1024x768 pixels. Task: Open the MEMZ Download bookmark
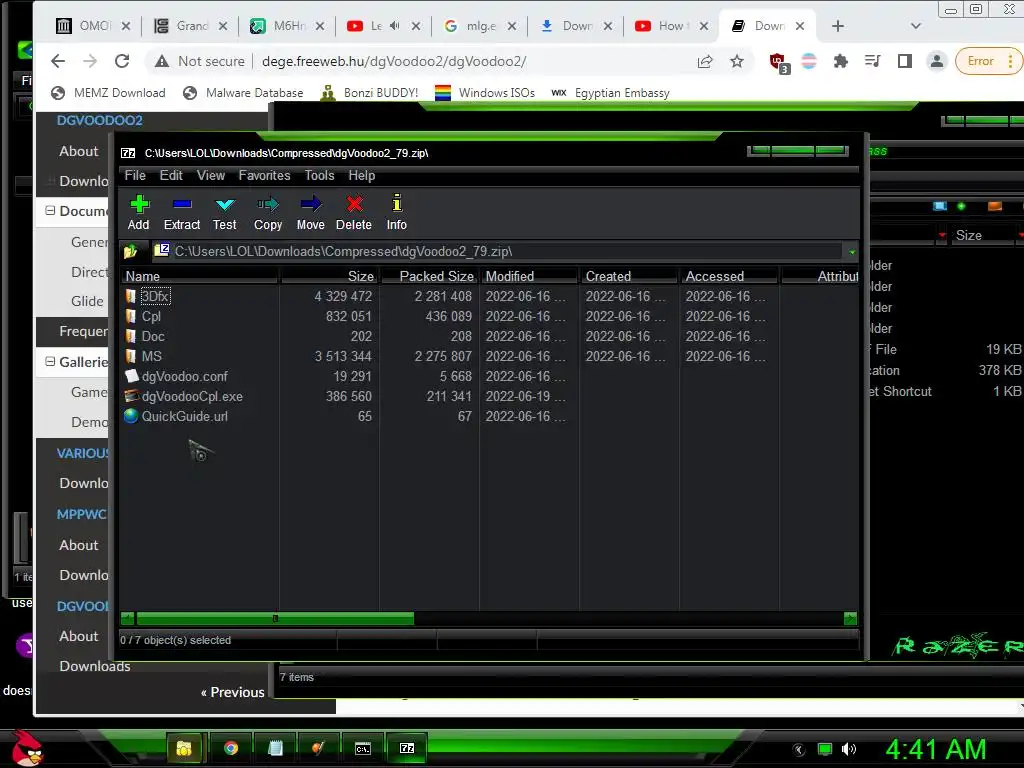pos(108,93)
